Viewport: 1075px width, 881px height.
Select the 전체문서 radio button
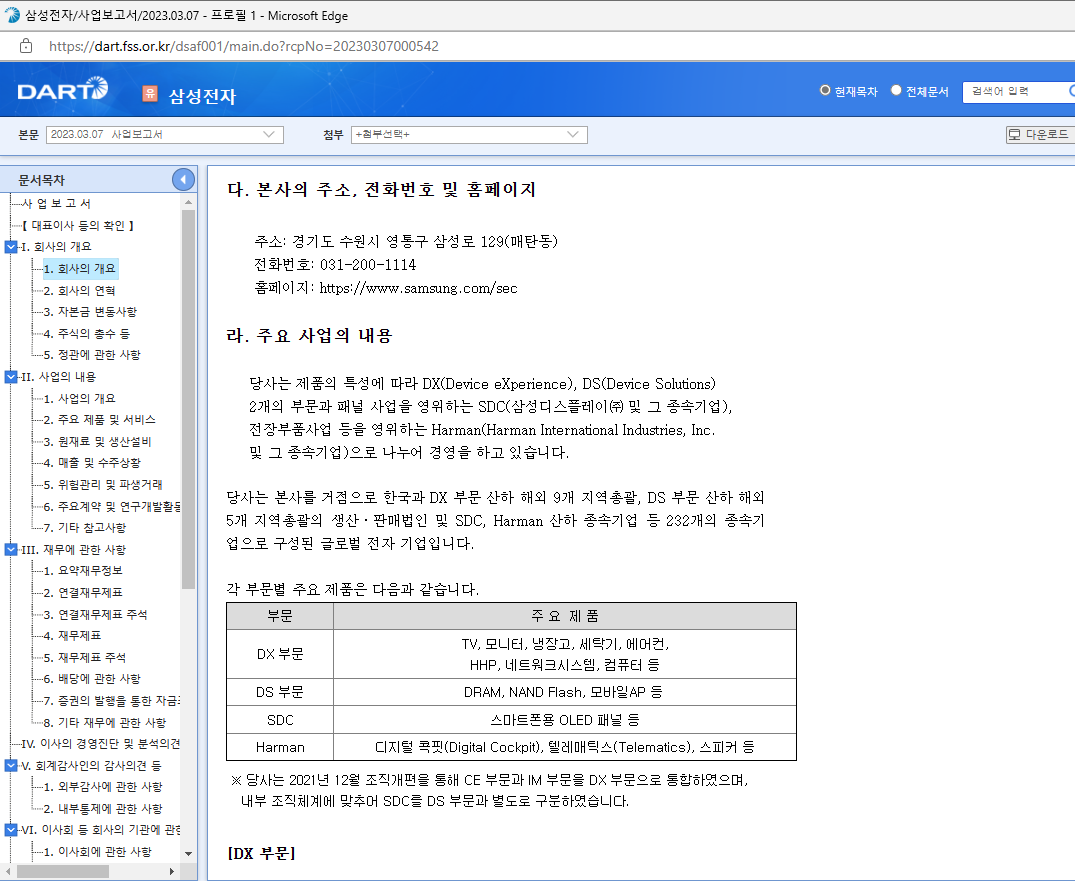(895, 90)
